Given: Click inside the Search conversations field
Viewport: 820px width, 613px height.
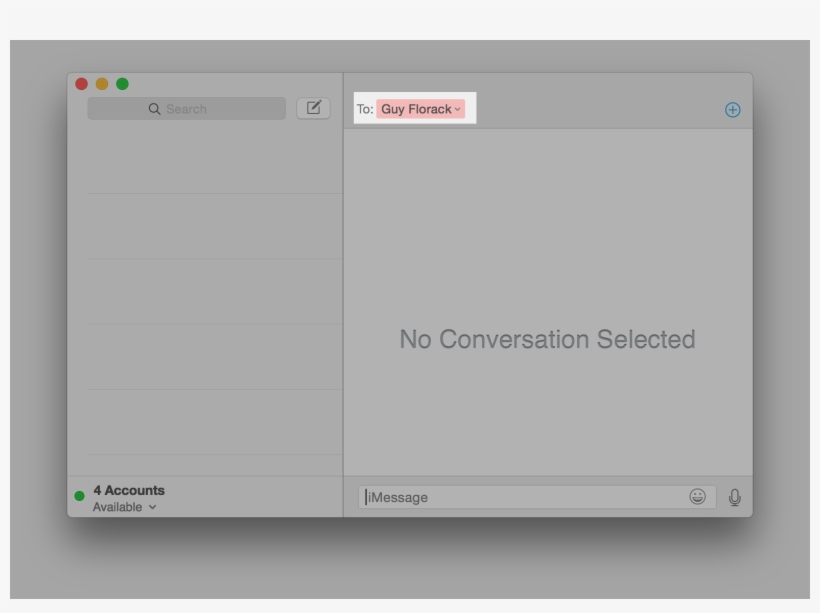Looking at the screenshot, I should 185,107.
